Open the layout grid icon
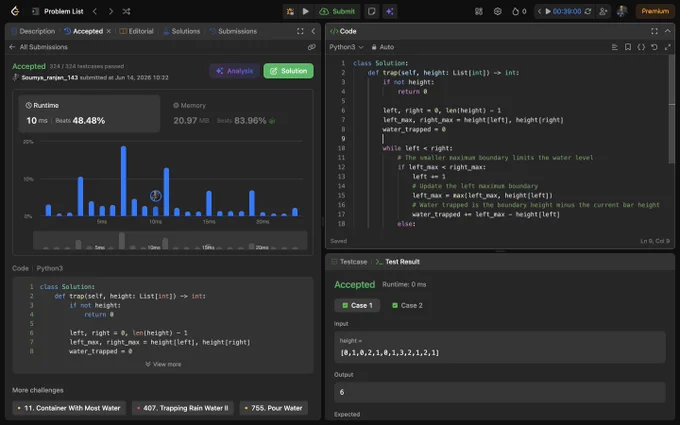The image size is (680, 425). point(479,11)
